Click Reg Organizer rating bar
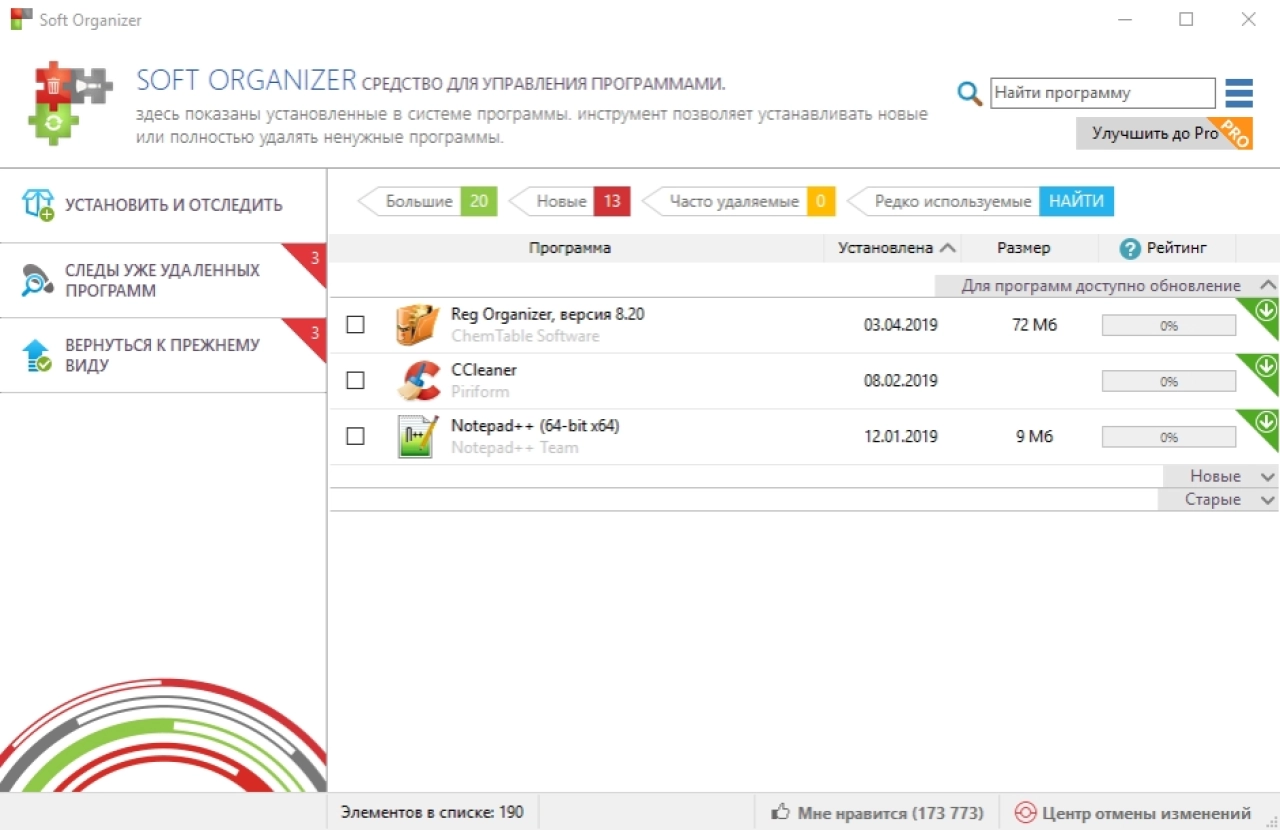The width and height of the screenshot is (1280, 830). click(x=1169, y=325)
